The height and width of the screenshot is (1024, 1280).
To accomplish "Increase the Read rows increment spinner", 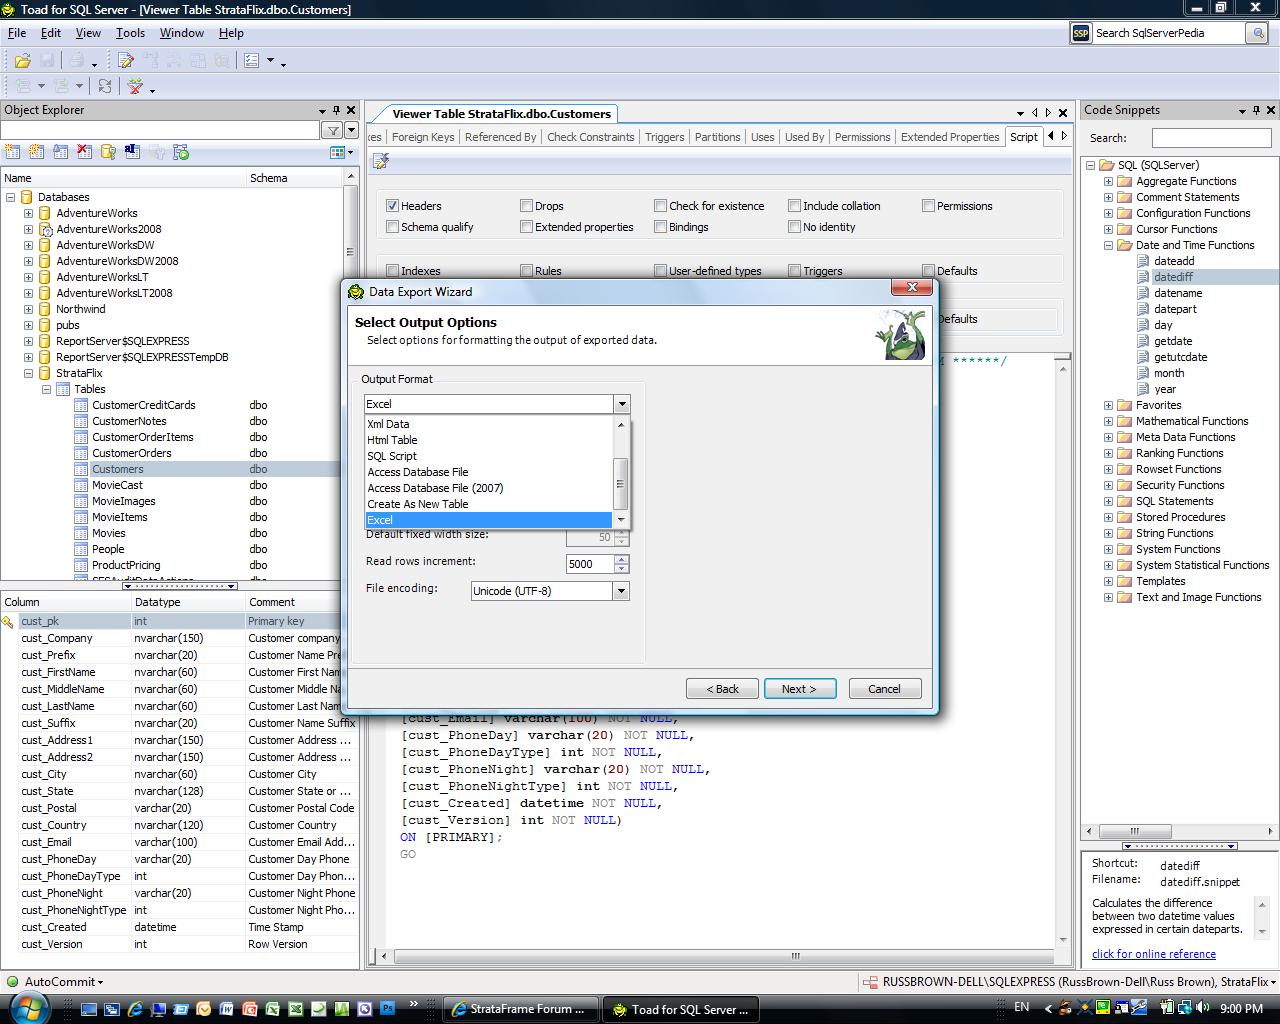I will tap(622, 559).
